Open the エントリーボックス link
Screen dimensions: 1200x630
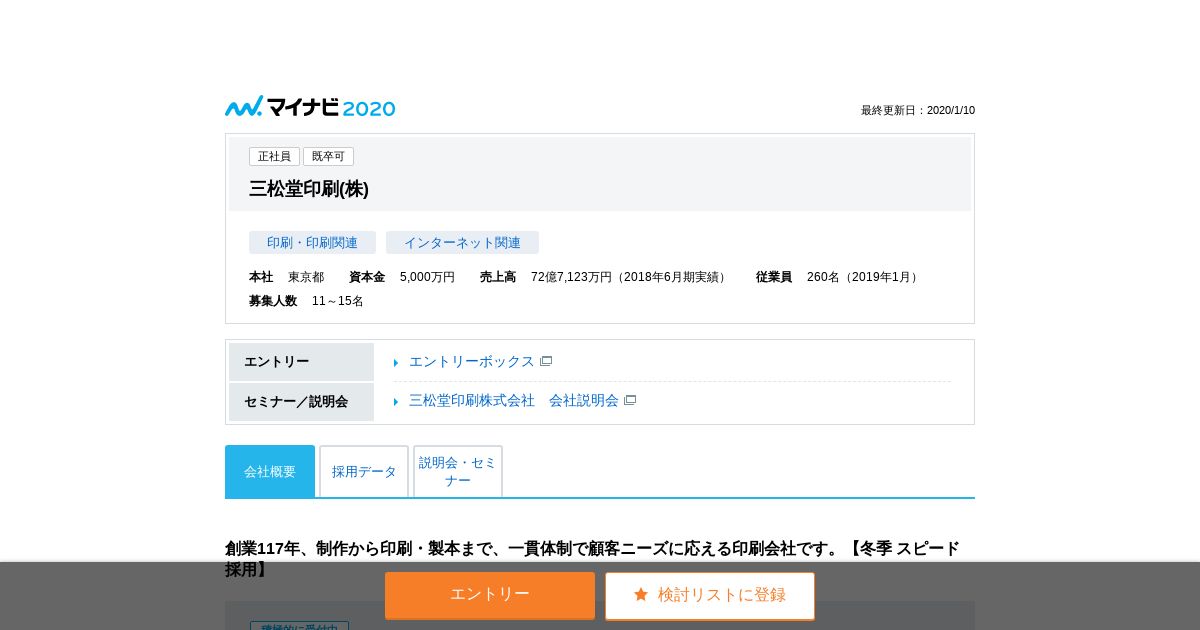(x=472, y=361)
